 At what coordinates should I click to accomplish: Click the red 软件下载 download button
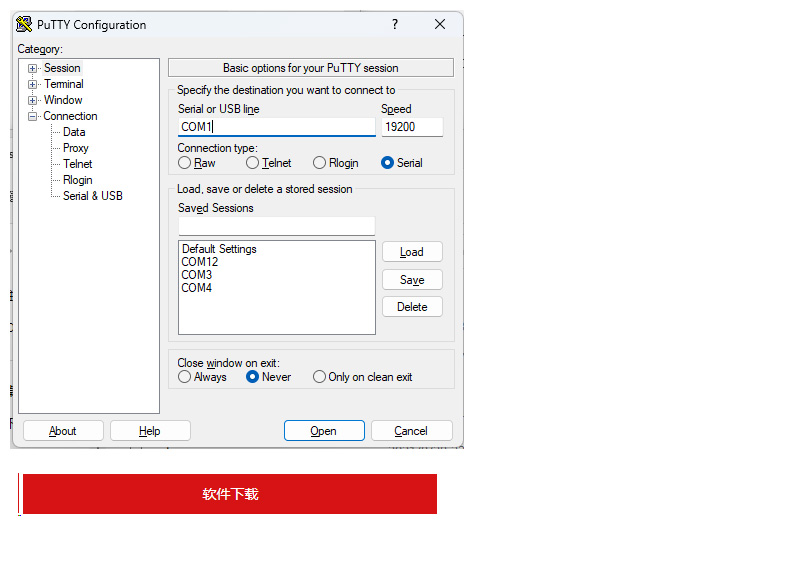click(230, 494)
